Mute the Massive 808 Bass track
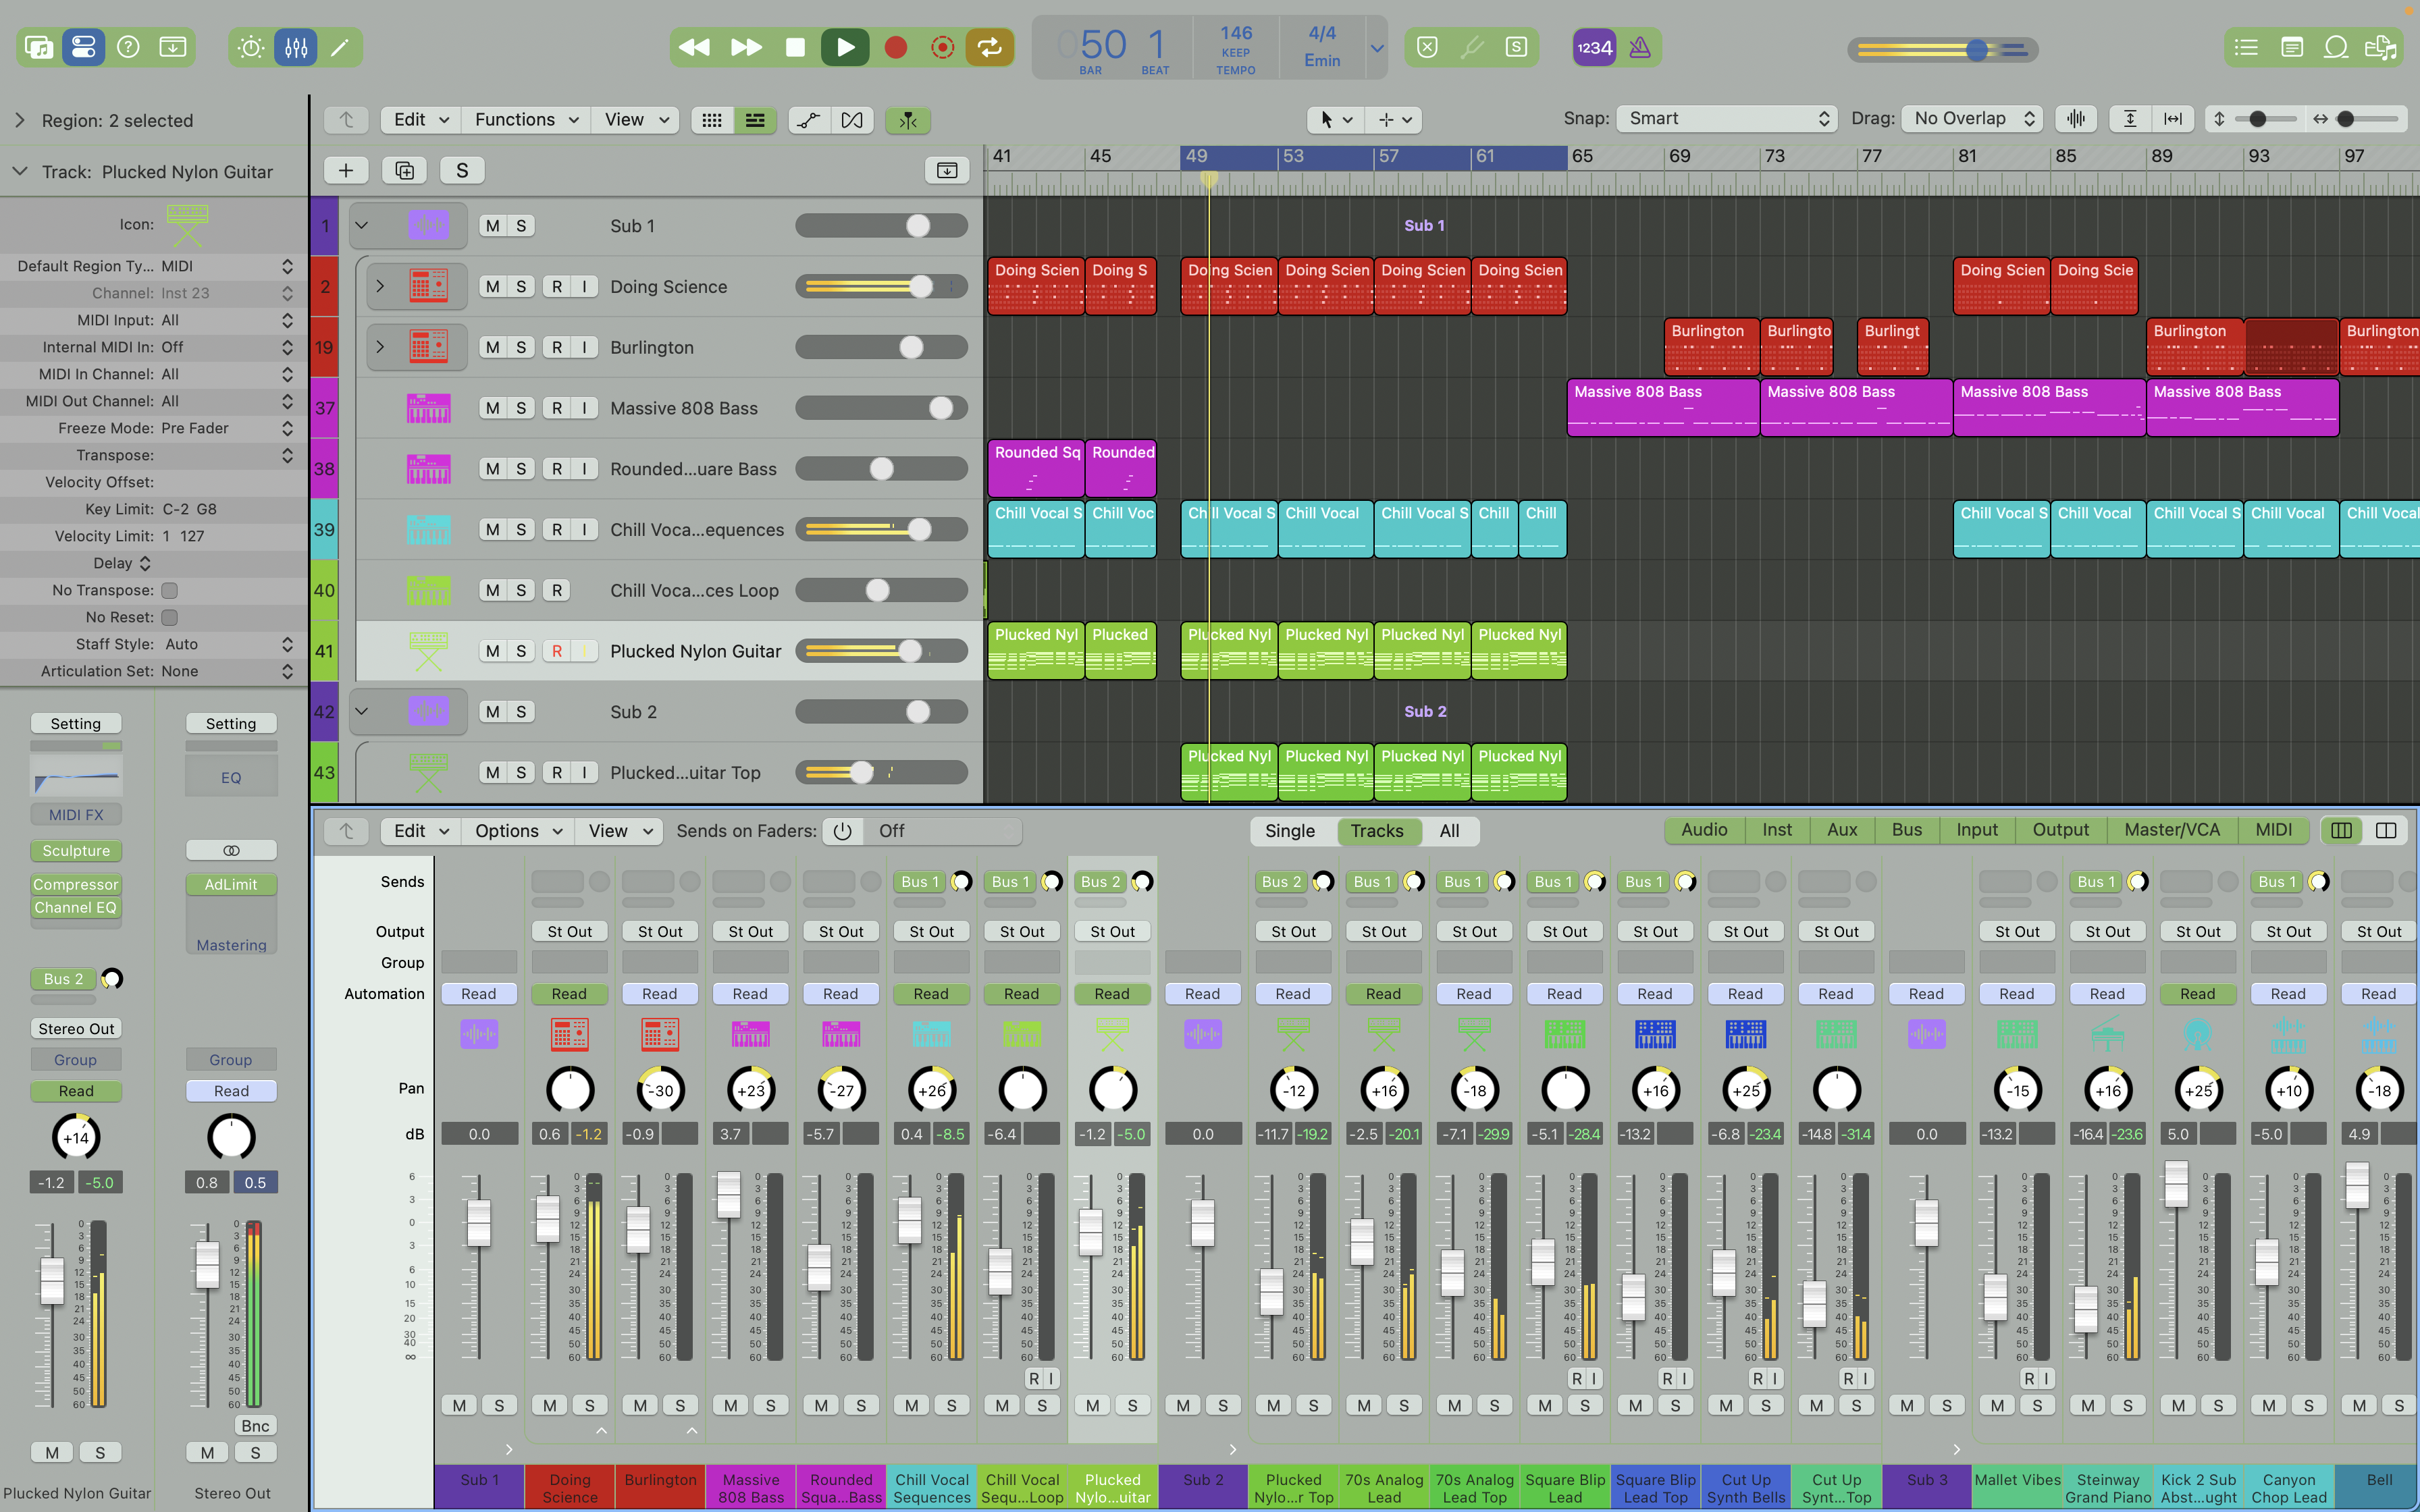The width and height of the screenshot is (2420, 1512). (x=492, y=408)
